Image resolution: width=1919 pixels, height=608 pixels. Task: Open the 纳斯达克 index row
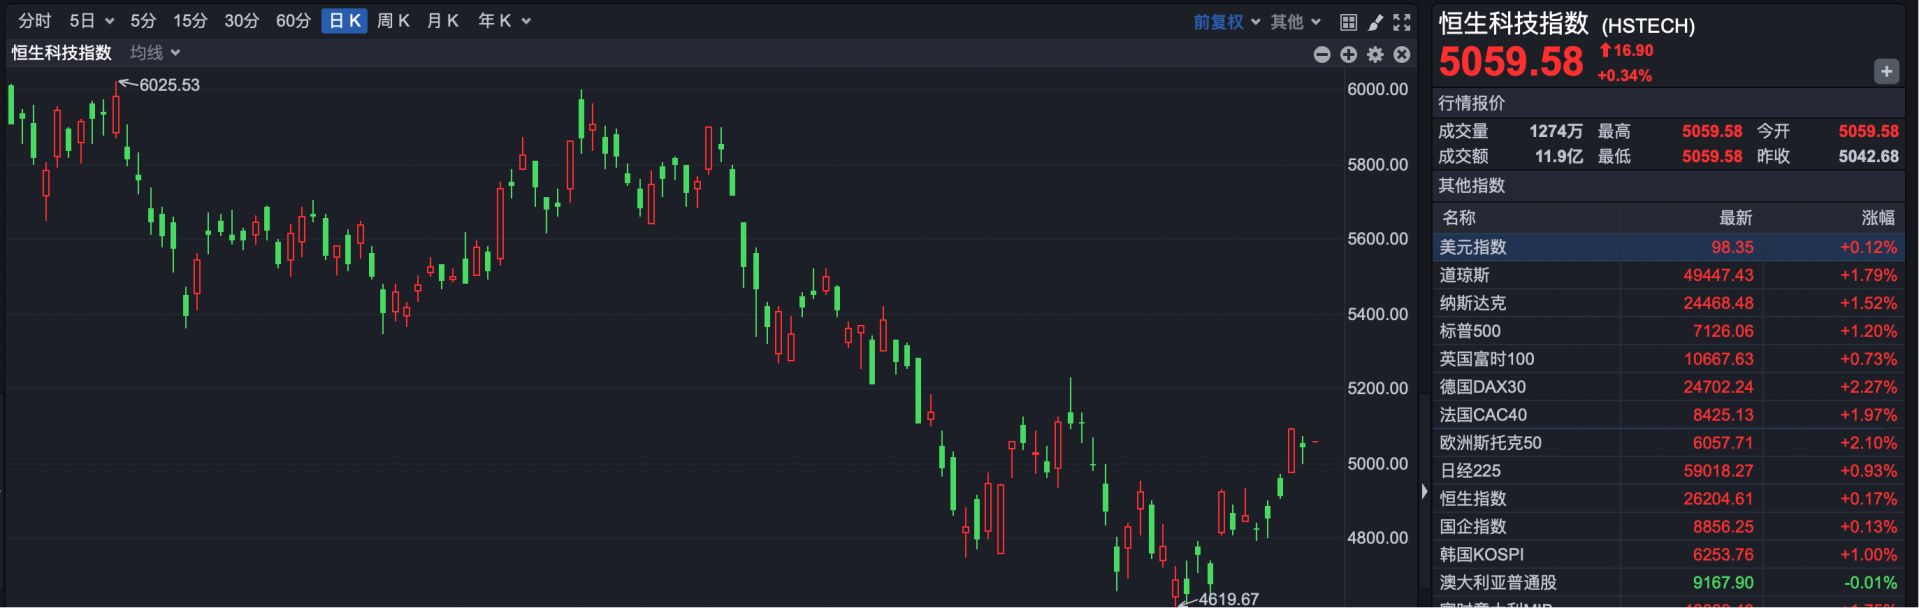click(1667, 303)
